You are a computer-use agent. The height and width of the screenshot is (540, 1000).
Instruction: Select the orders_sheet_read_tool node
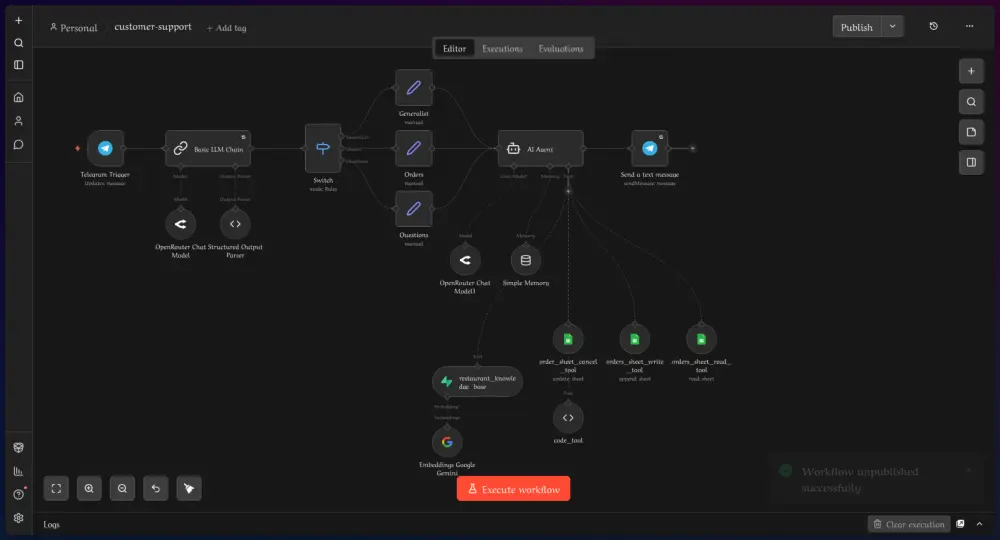tap(701, 340)
